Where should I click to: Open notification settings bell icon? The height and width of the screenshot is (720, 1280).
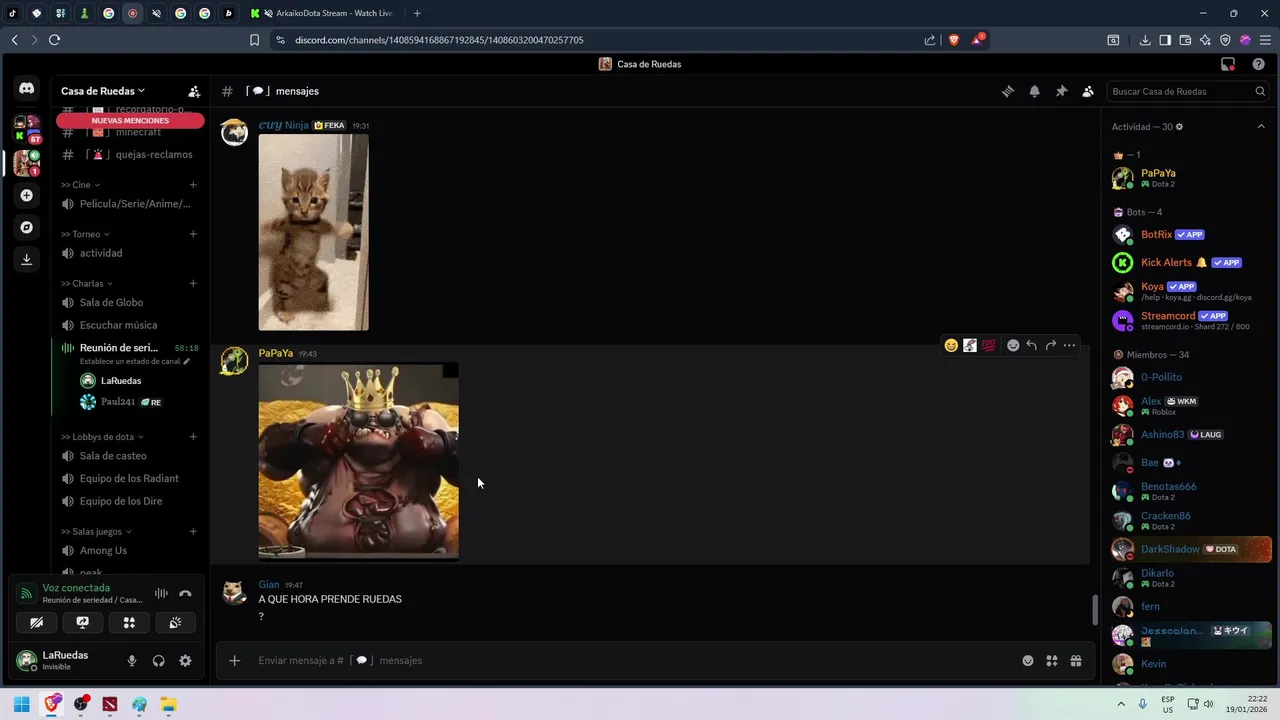click(x=1035, y=91)
